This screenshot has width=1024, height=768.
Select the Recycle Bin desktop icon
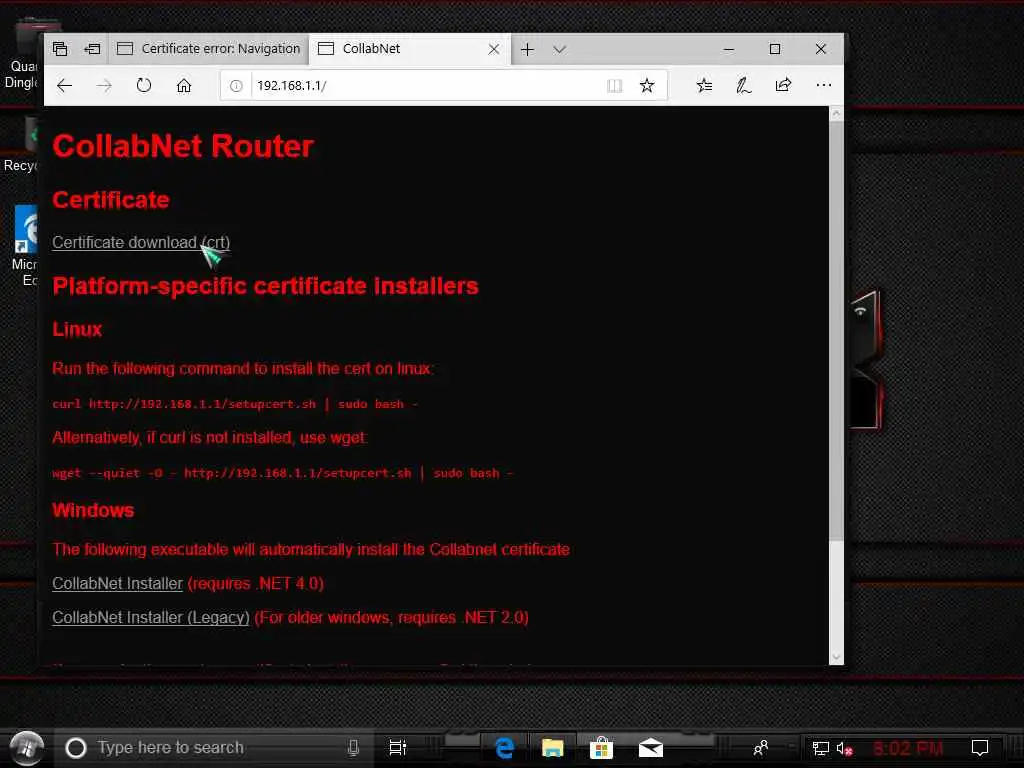(21, 145)
